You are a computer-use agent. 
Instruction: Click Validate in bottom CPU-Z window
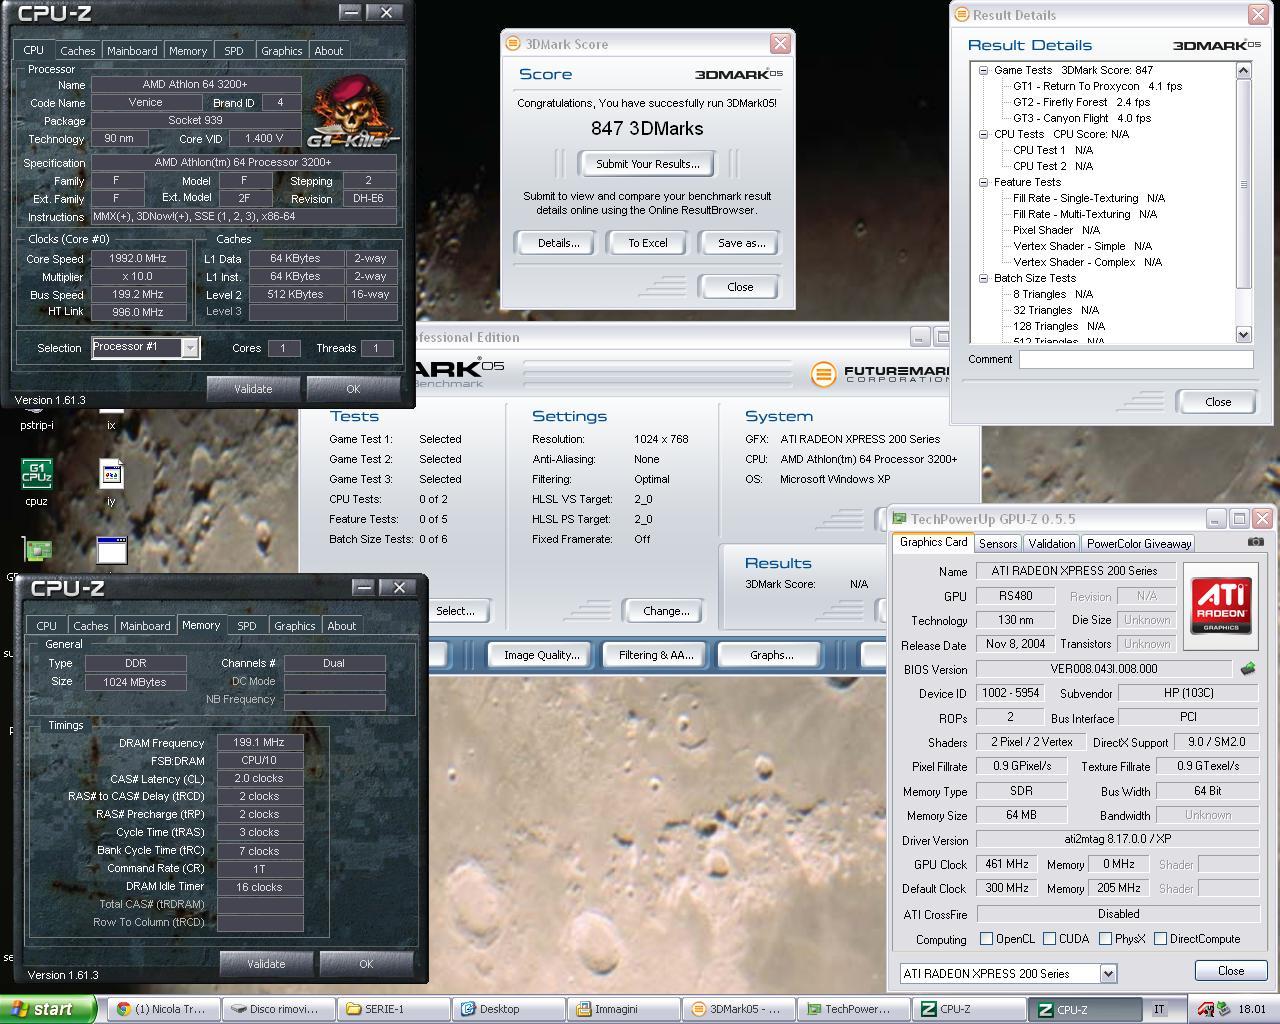pyautogui.click(x=266, y=964)
